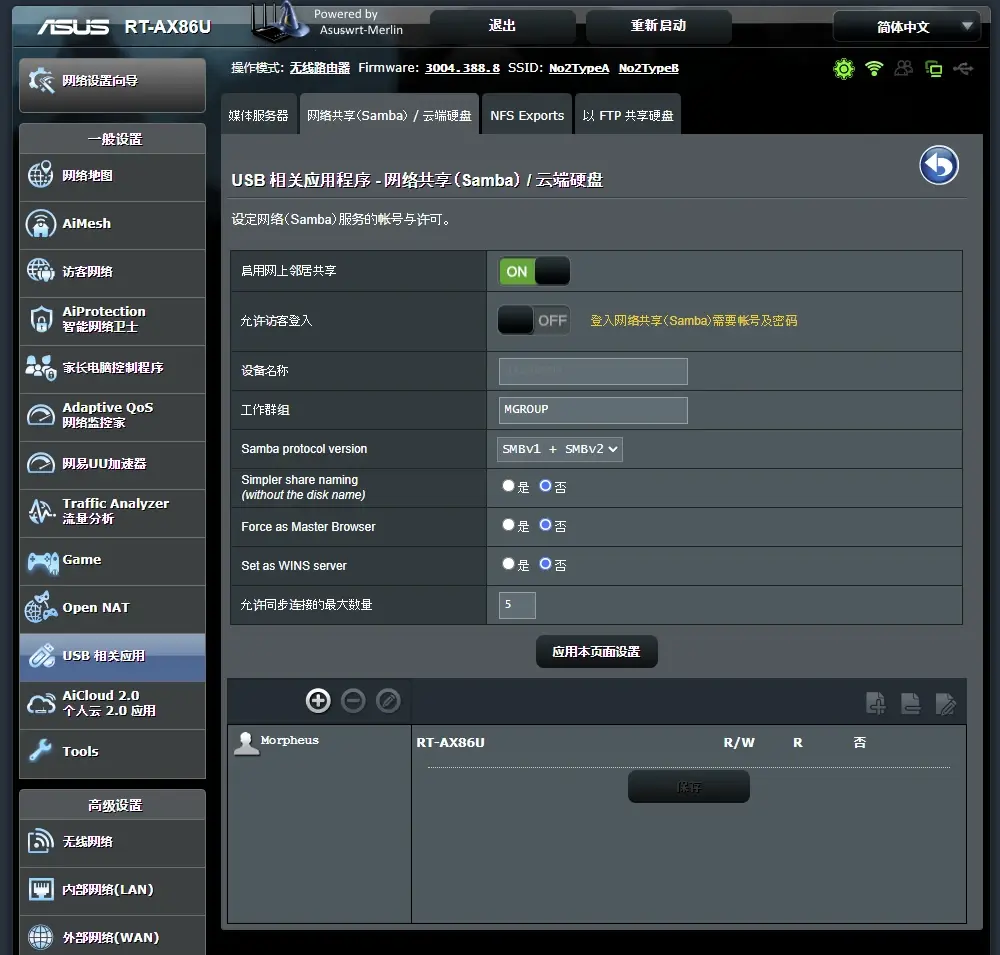Viewport: 1000px width, 955px height.
Task: Switch to 以 FTP 共享硬盘 tab
Action: tap(628, 115)
